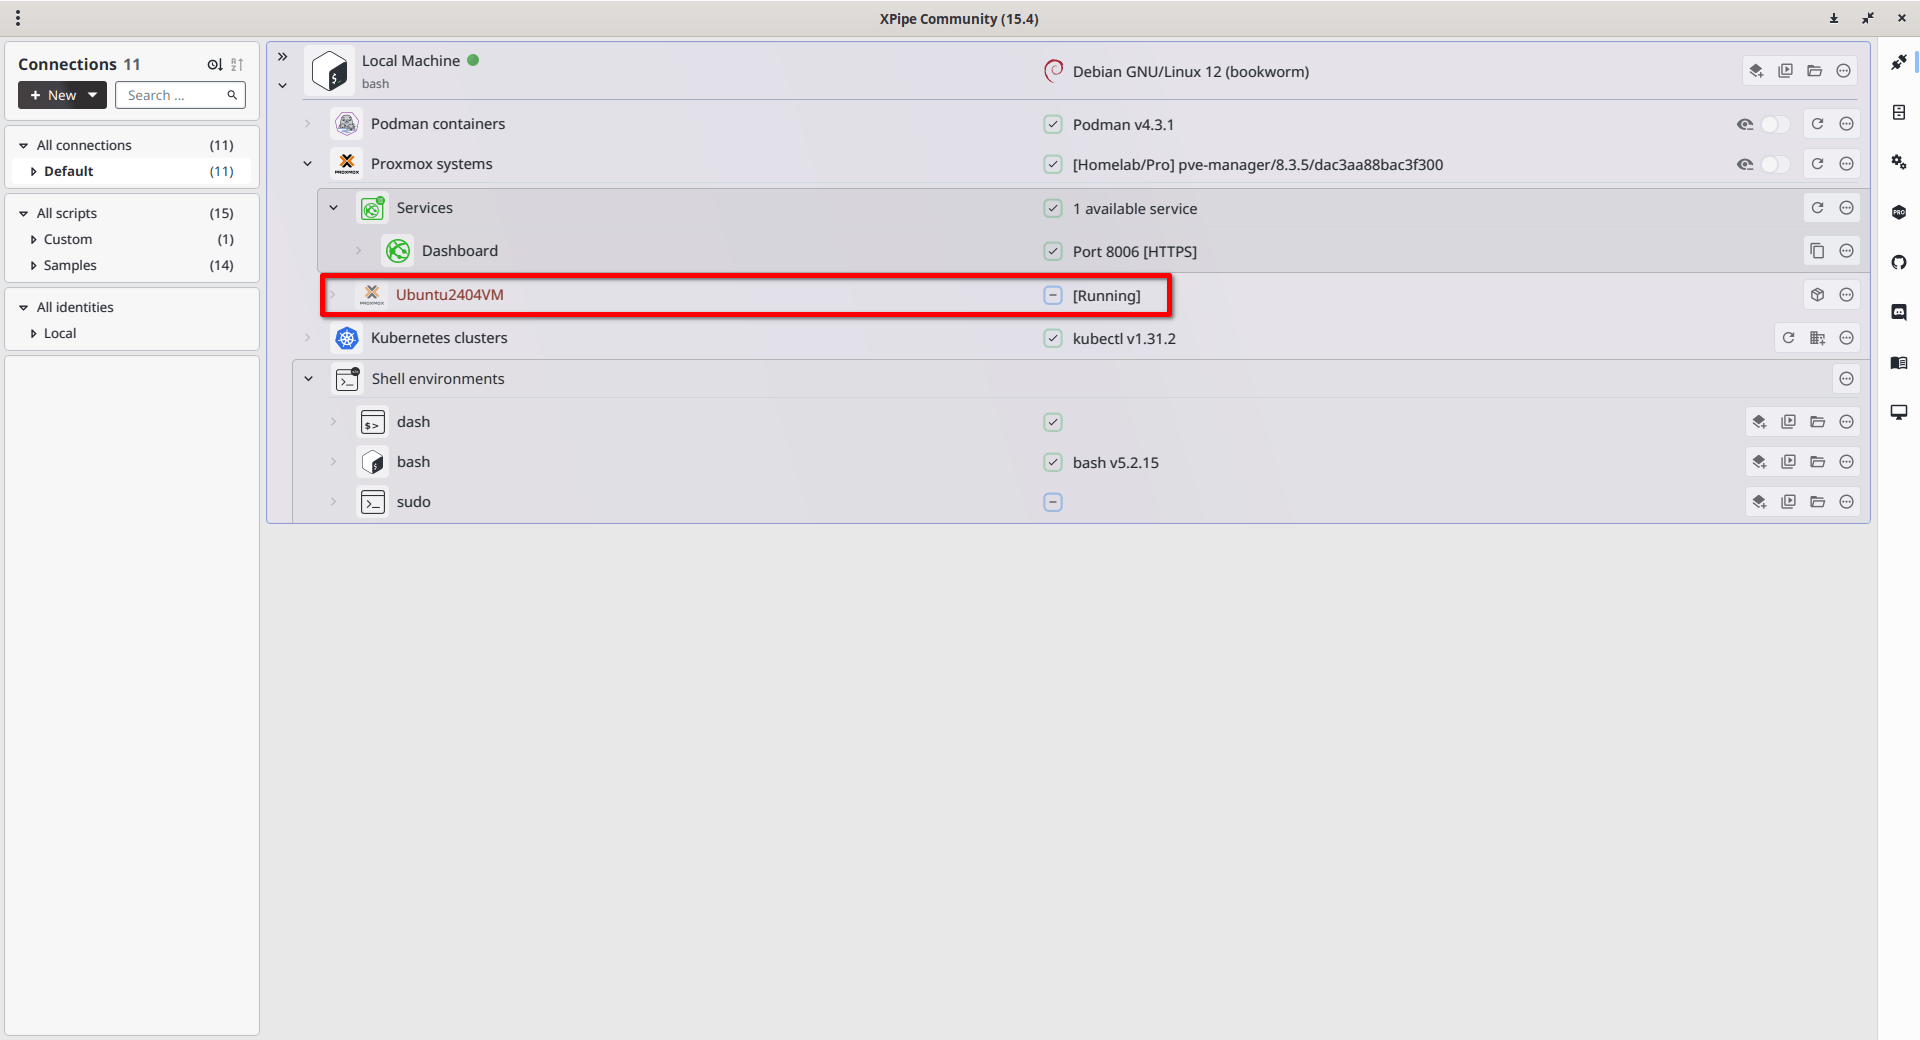Open the PRO badge icon in sidebar
The height and width of the screenshot is (1040, 1920).
point(1898,212)
